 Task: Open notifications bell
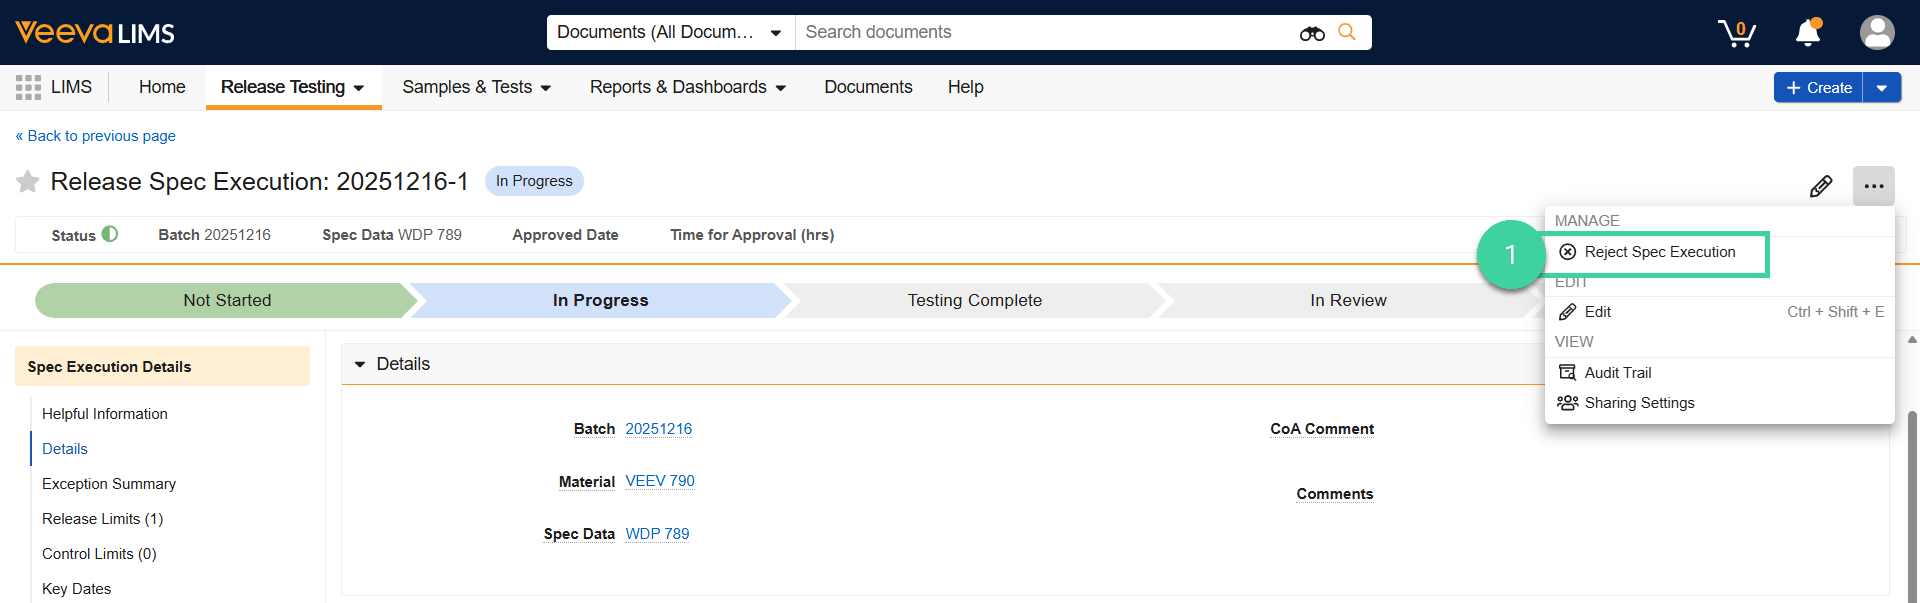(1808, 33)
